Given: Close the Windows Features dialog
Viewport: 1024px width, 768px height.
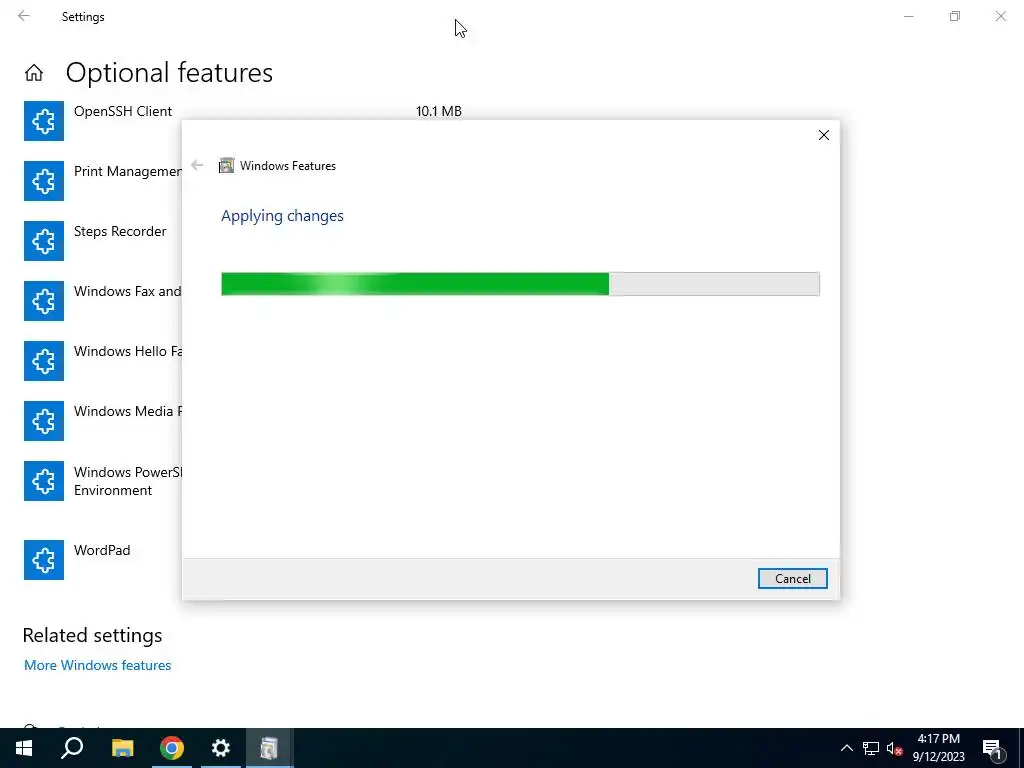Looking at the screenshot, I should (824, 135).
